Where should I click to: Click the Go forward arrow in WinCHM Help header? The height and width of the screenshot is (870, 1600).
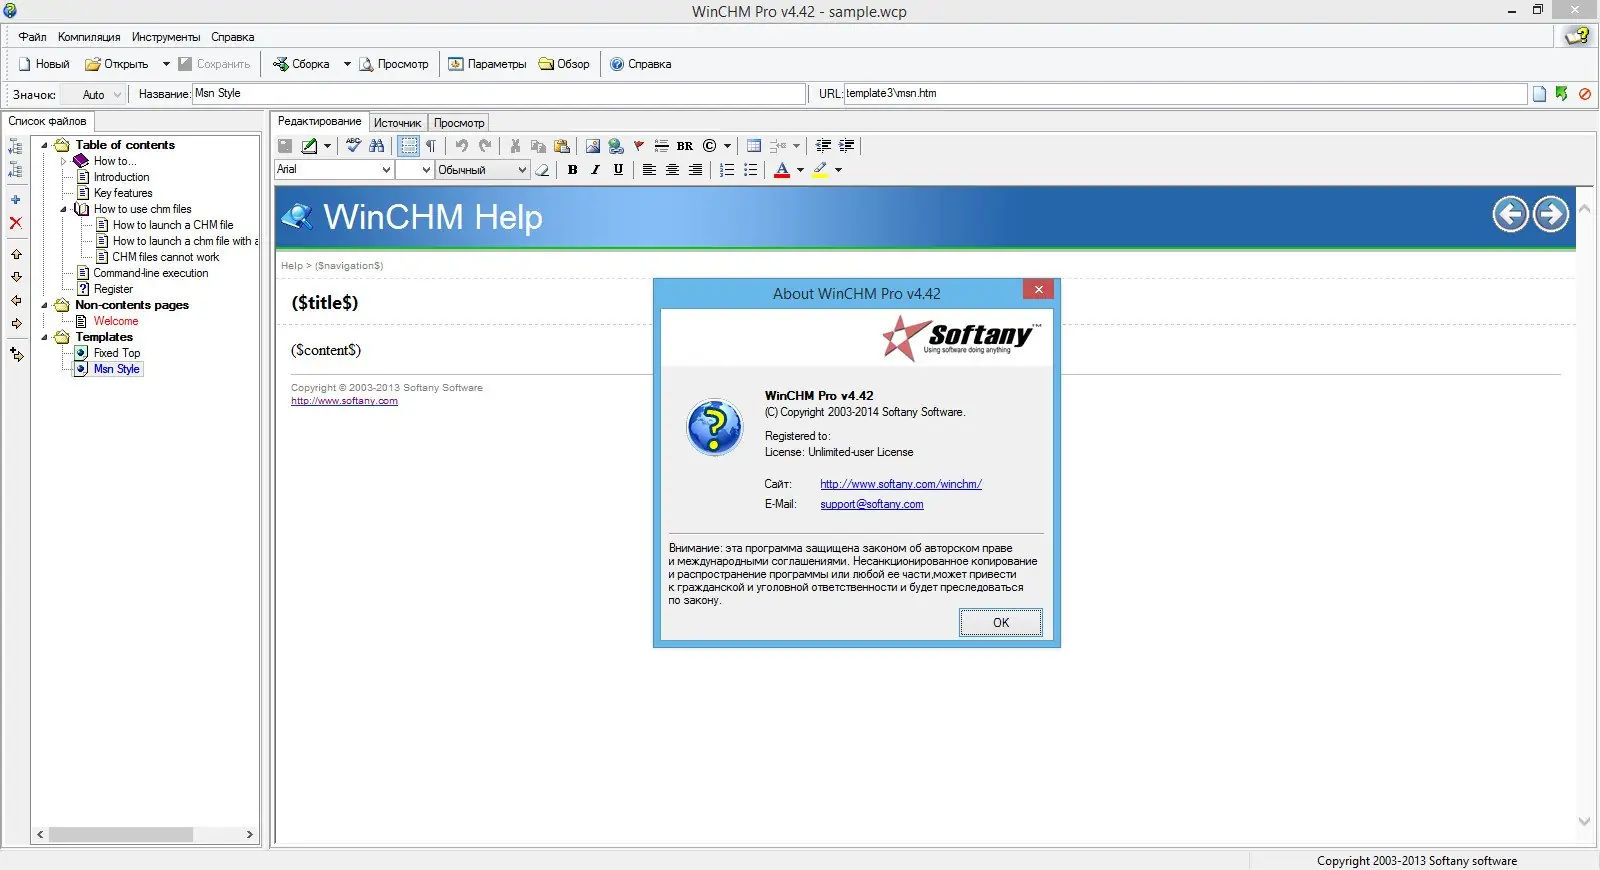pyautogui.click(x=1551, y=214)
